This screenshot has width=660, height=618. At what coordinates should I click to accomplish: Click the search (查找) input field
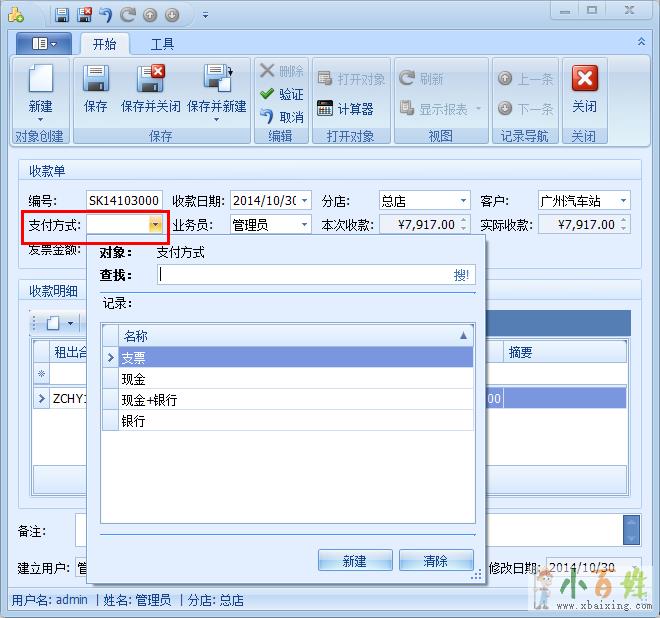click(x=305, y=274)
